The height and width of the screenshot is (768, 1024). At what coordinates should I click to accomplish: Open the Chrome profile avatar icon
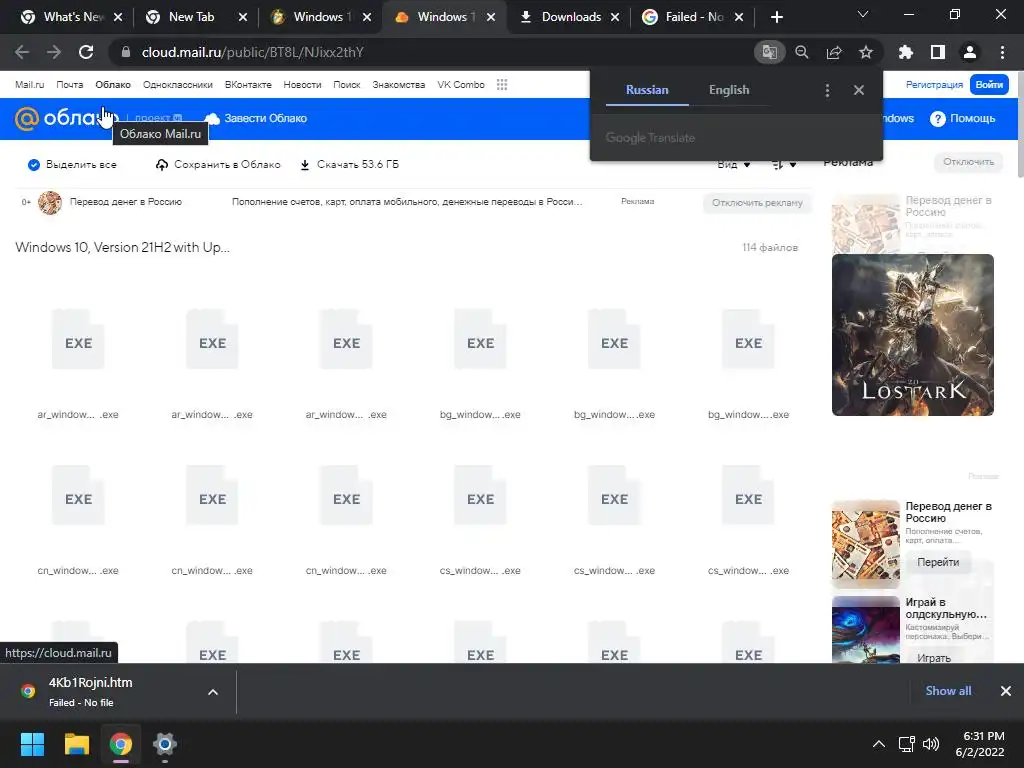pos(970,52)
